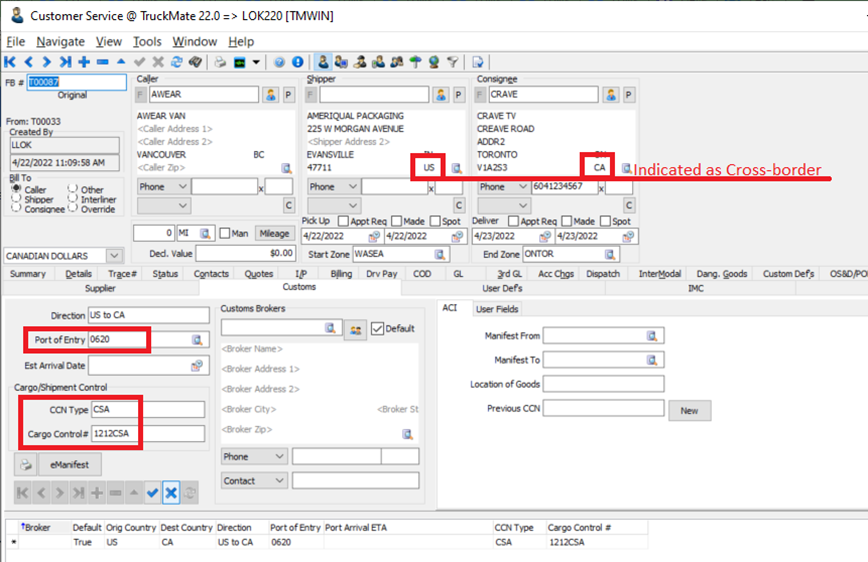Select the Shipper Bill To radio button
Viewport: 868px width, 562px height.
pos(14,199)
